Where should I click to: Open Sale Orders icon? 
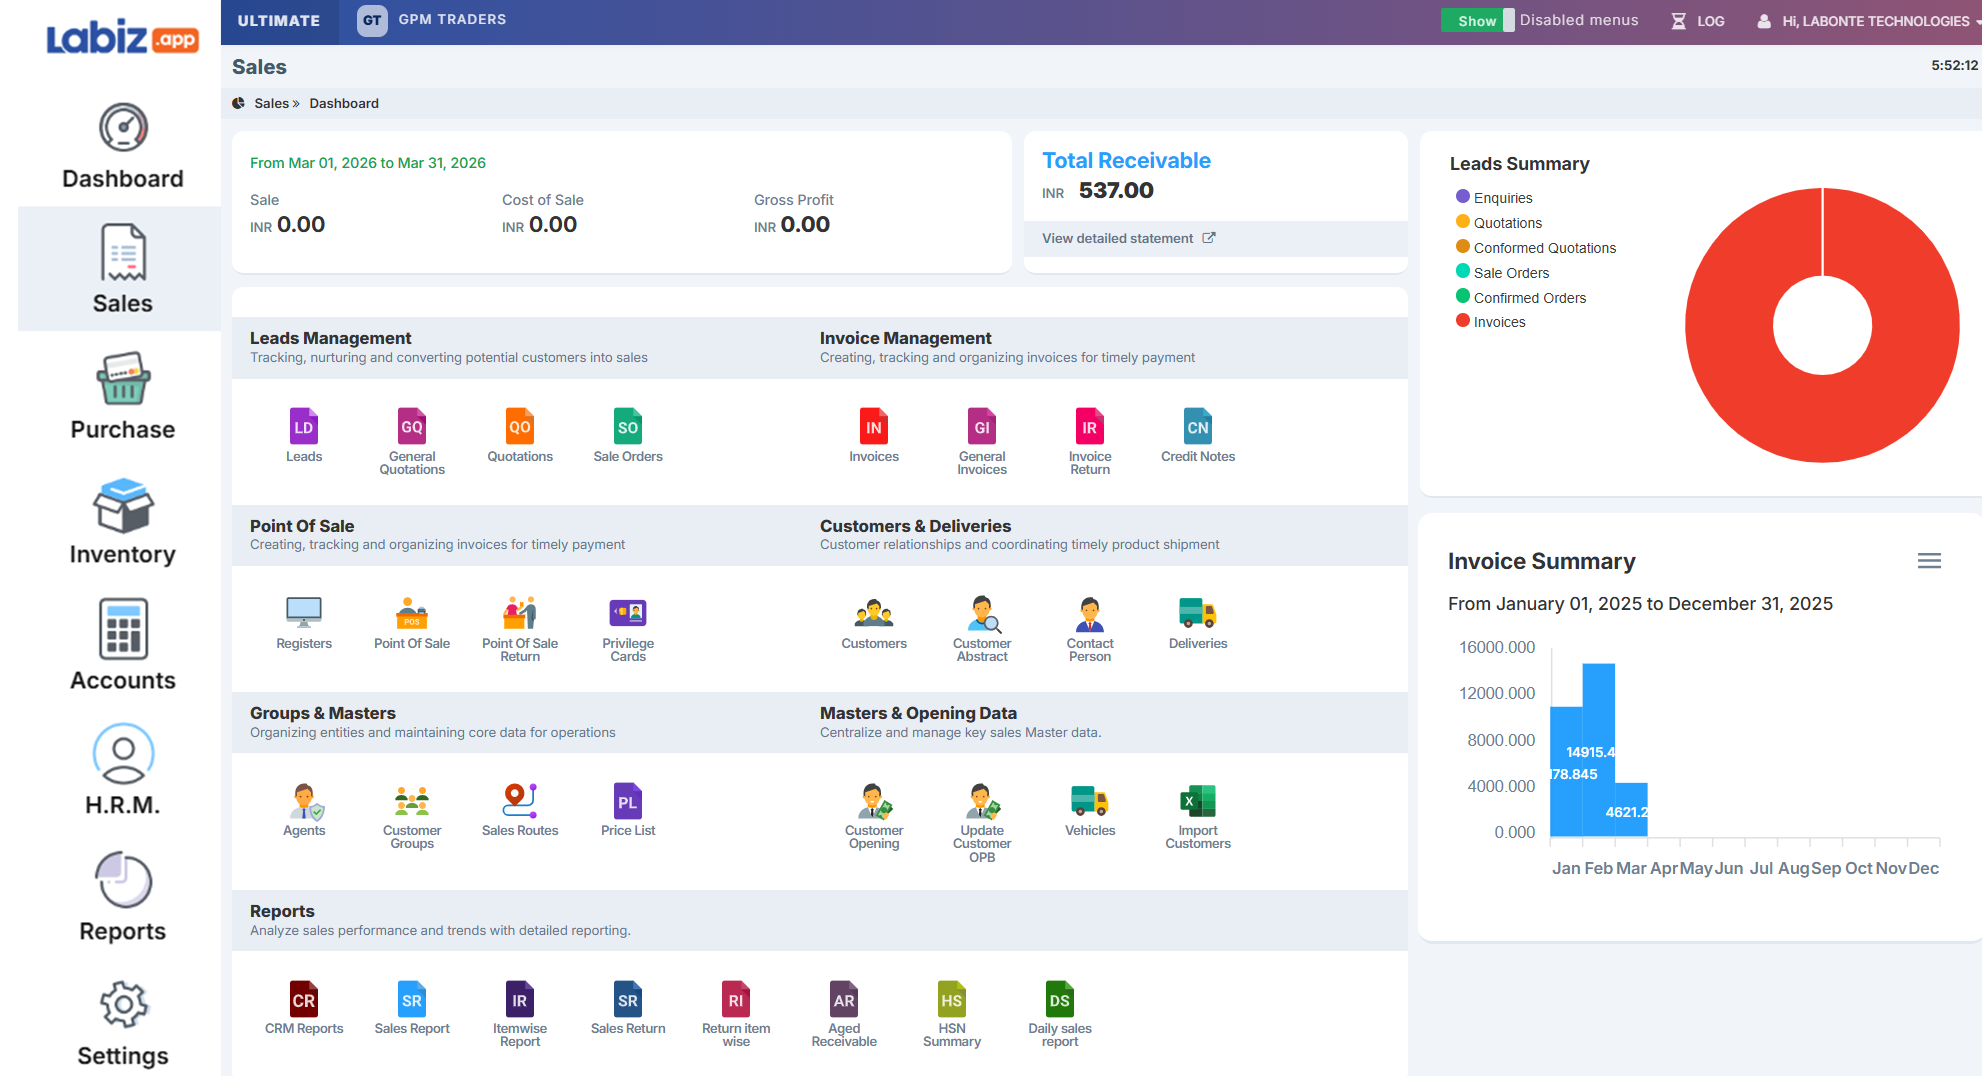[628, 427]
